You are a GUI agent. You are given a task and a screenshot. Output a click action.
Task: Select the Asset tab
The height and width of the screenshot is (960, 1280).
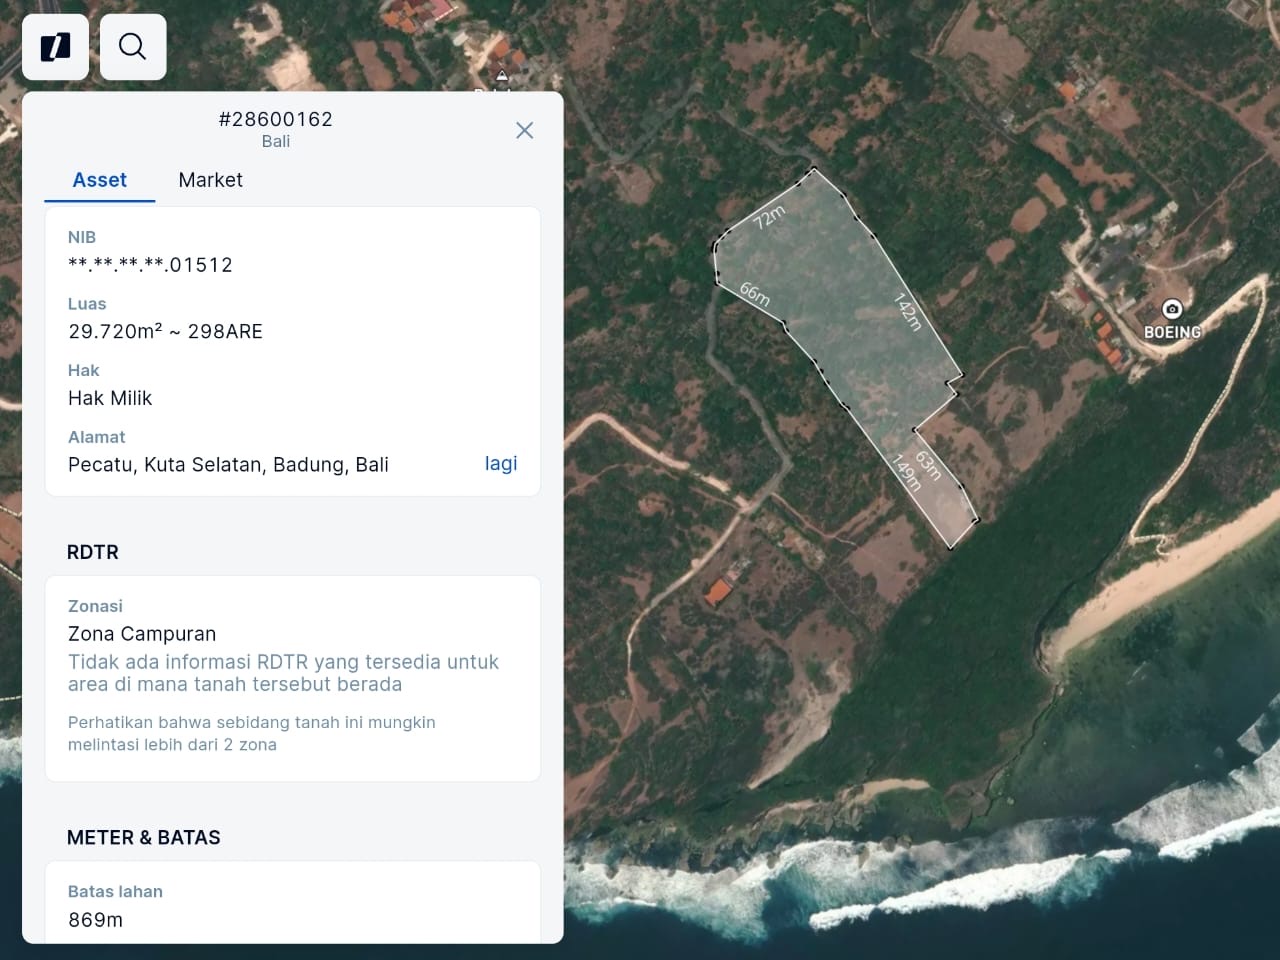99,180
